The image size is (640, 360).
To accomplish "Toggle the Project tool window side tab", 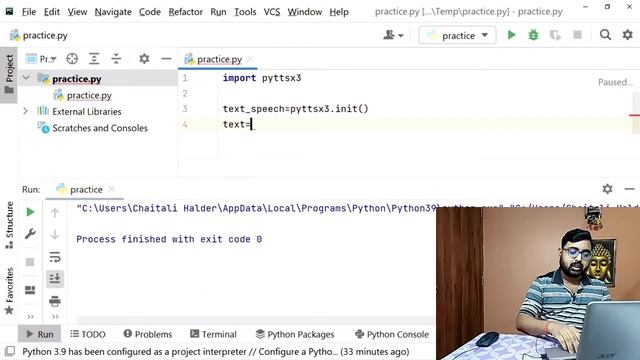I will (x=9, y=75).
